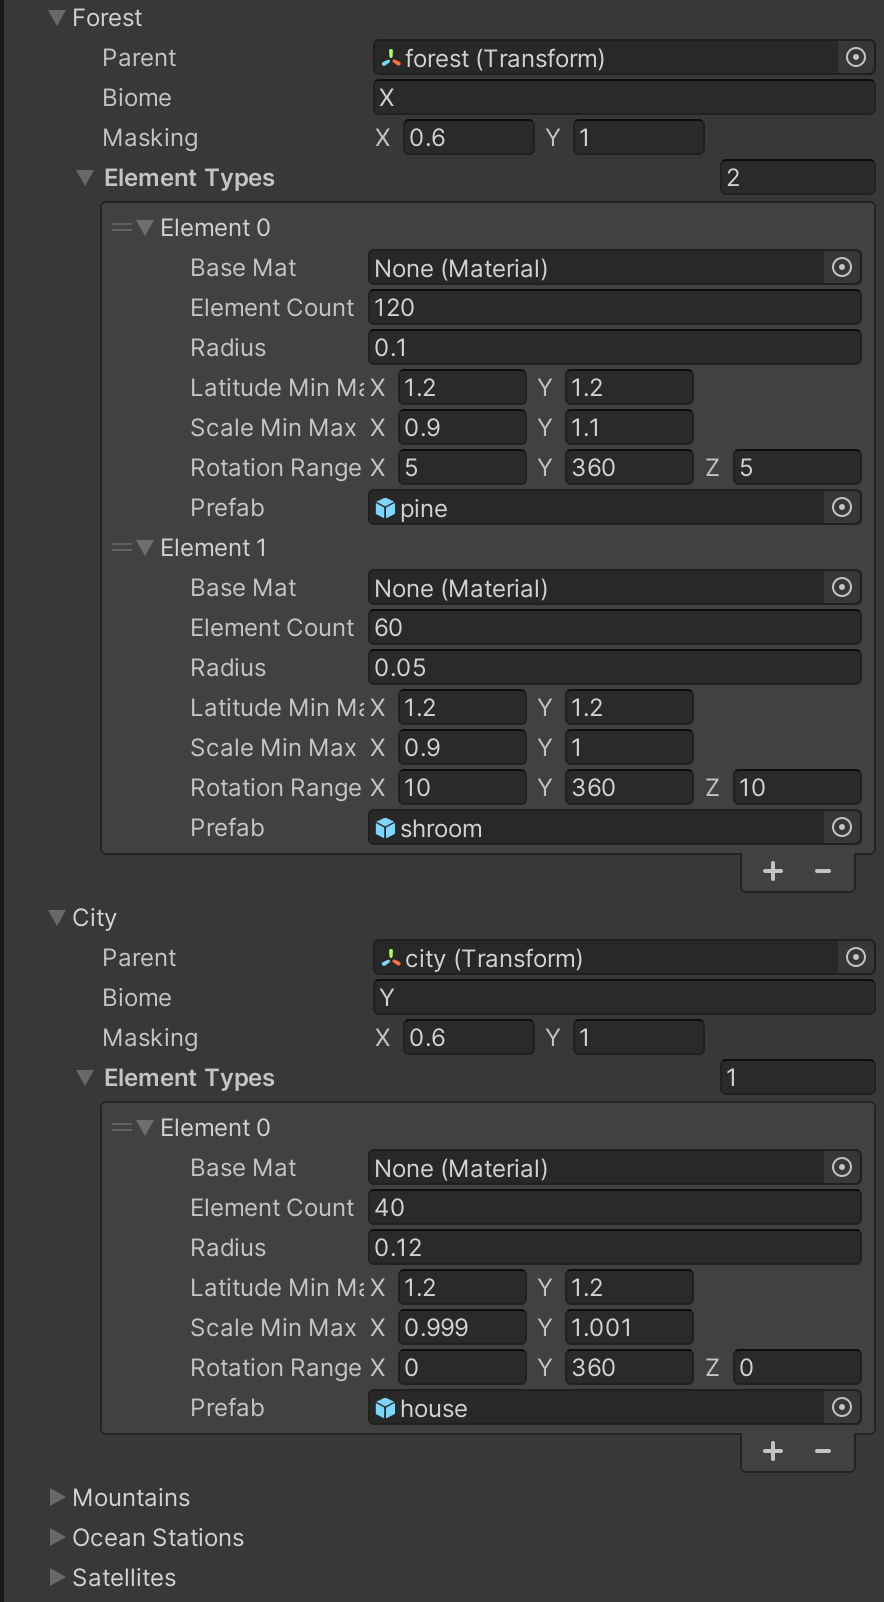Image resolution: width=884 pixels, height=1602 pixels.
Task: Open object picker next to shroom prefab
Action: click(842, 828)
